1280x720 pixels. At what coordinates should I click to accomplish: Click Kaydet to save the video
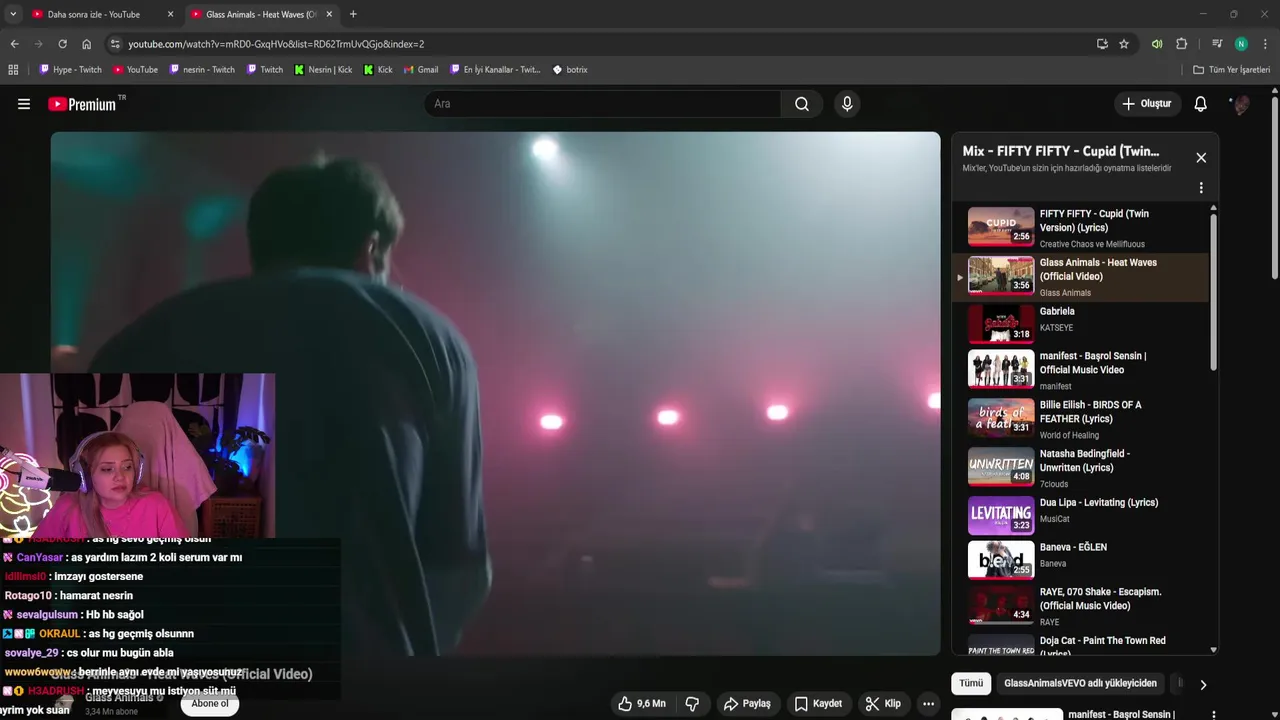(x=818, y=704)
